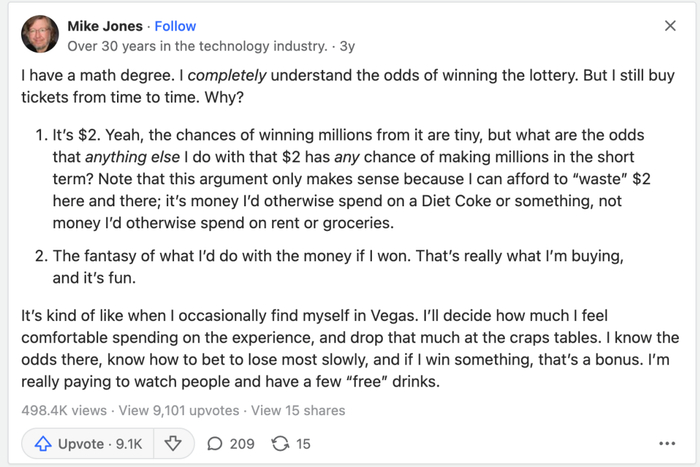Follow Mike Jones
This screenshot has width=700, height=467.
pos(175,26)
